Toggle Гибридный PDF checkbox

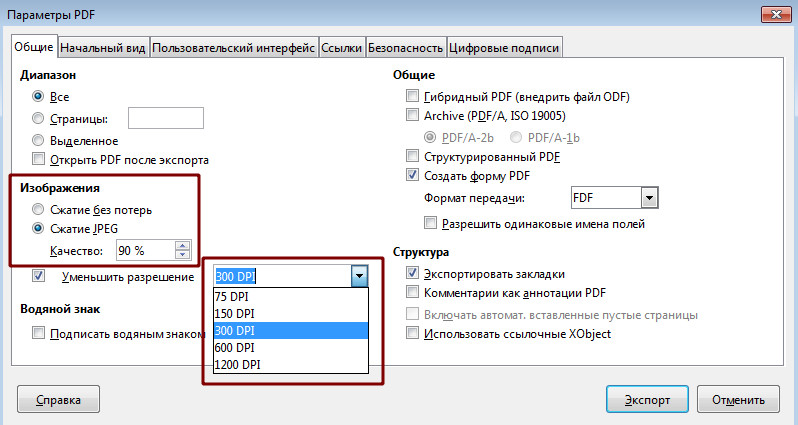click(413, 97)
